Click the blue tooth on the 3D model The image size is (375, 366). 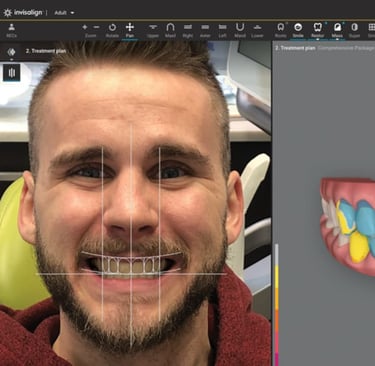tap(365, 218)
